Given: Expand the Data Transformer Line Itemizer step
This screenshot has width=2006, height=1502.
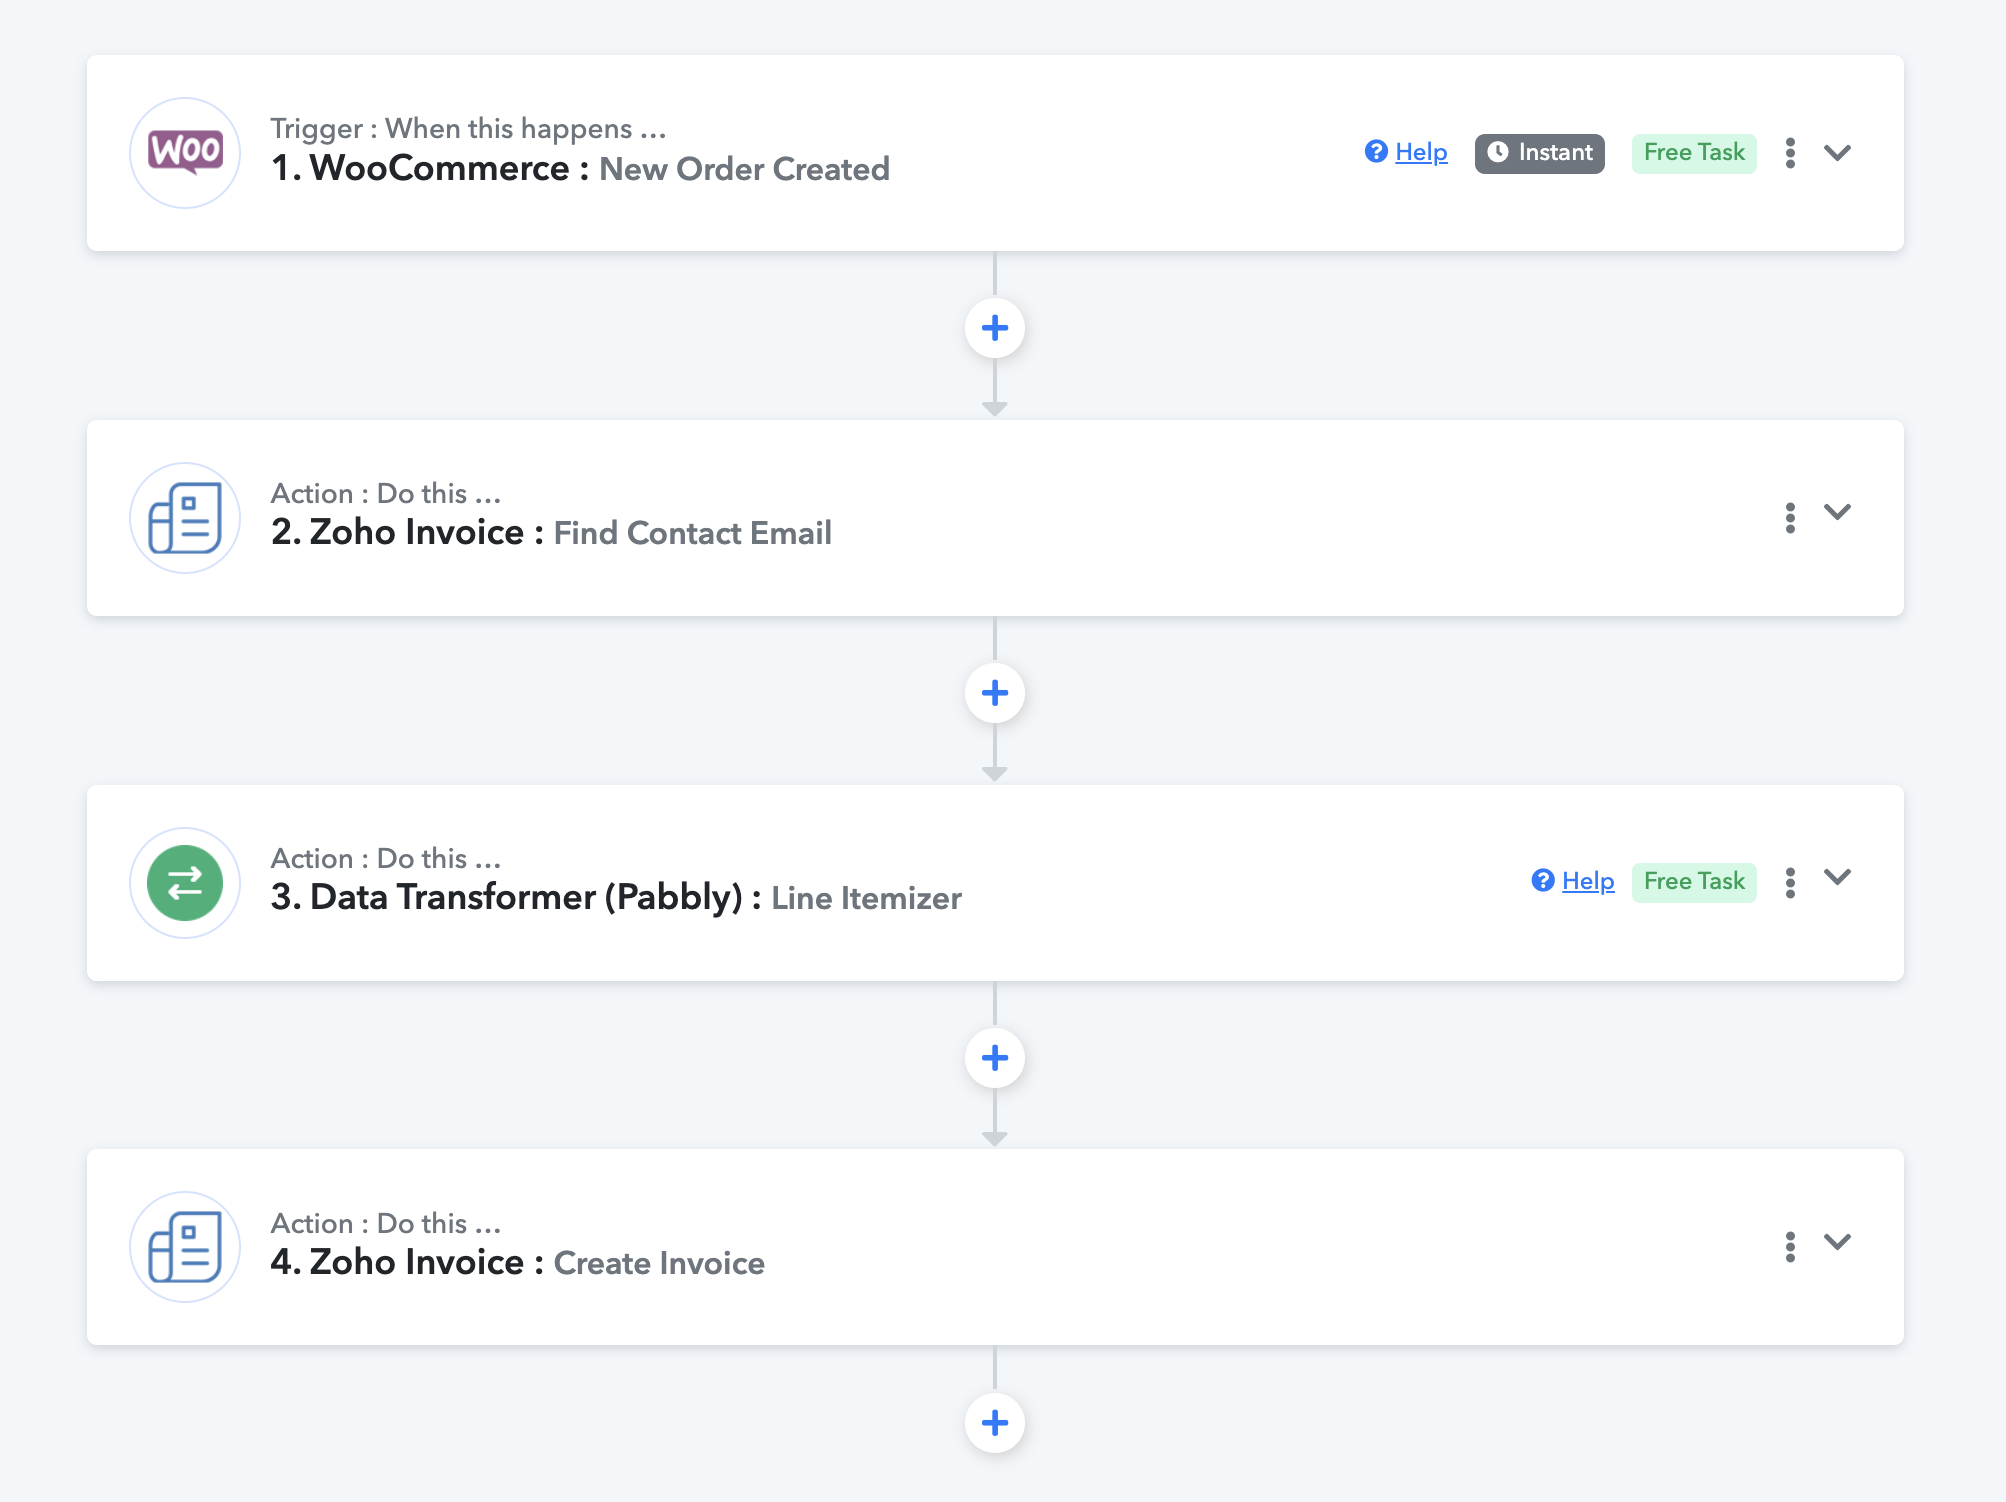Looking at the screenshot, I should coord(1838,877).
